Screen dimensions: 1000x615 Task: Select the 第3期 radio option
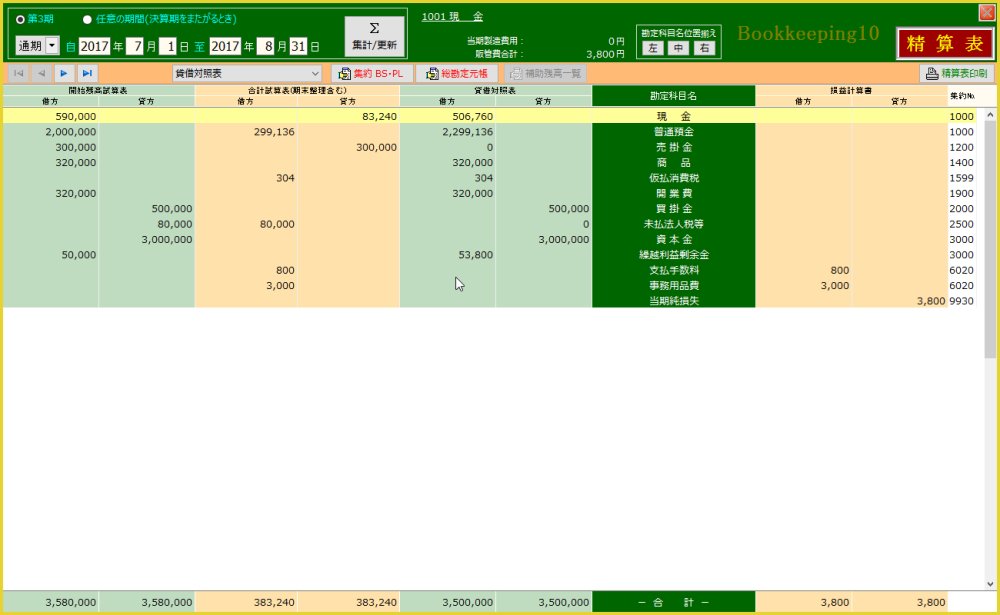(x=21, y=19)
